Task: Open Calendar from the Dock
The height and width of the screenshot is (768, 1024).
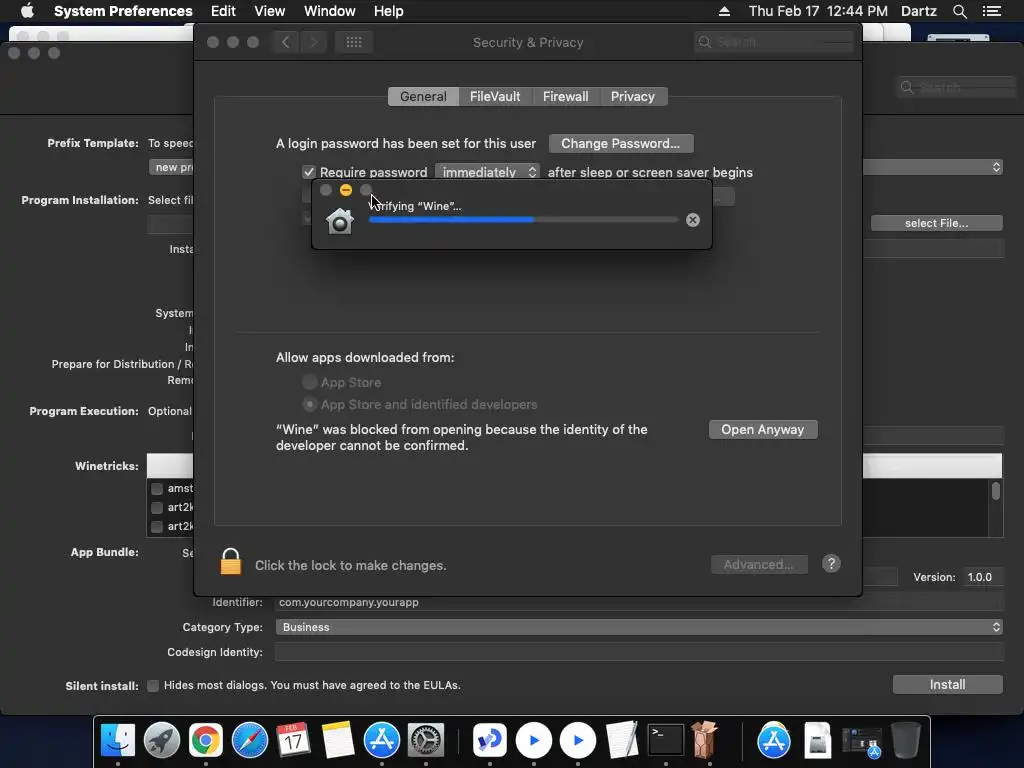Action: 293,740
